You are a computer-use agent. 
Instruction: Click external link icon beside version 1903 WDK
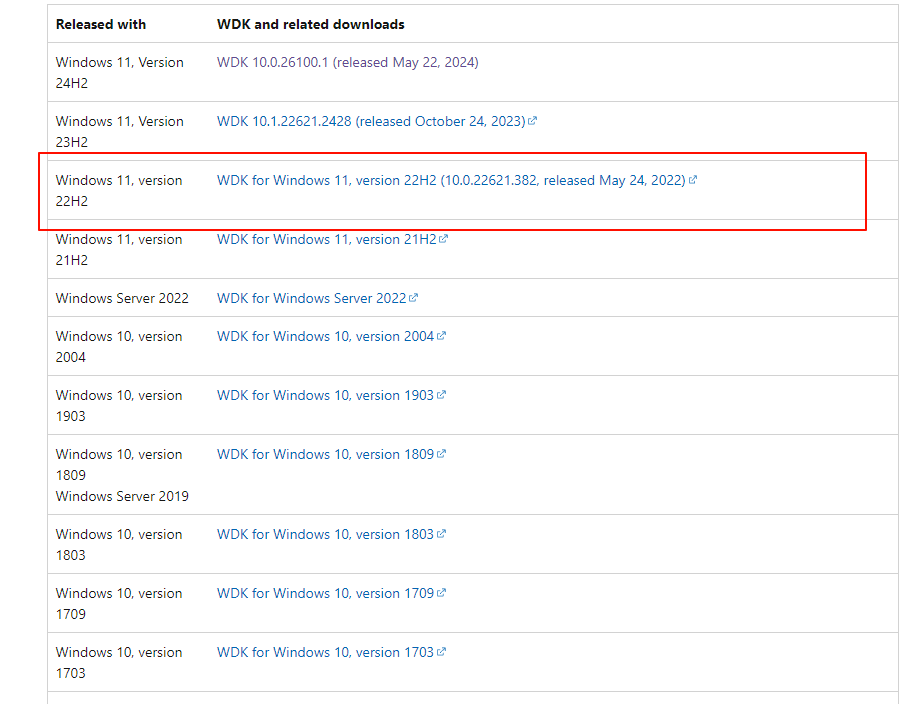click(441, 394)
